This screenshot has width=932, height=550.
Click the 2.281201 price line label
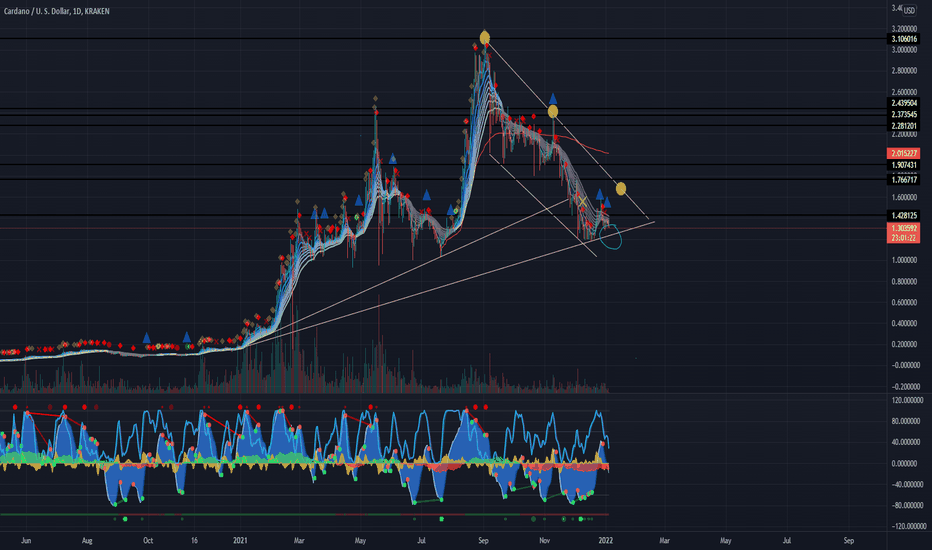click(x=904, y=126)
